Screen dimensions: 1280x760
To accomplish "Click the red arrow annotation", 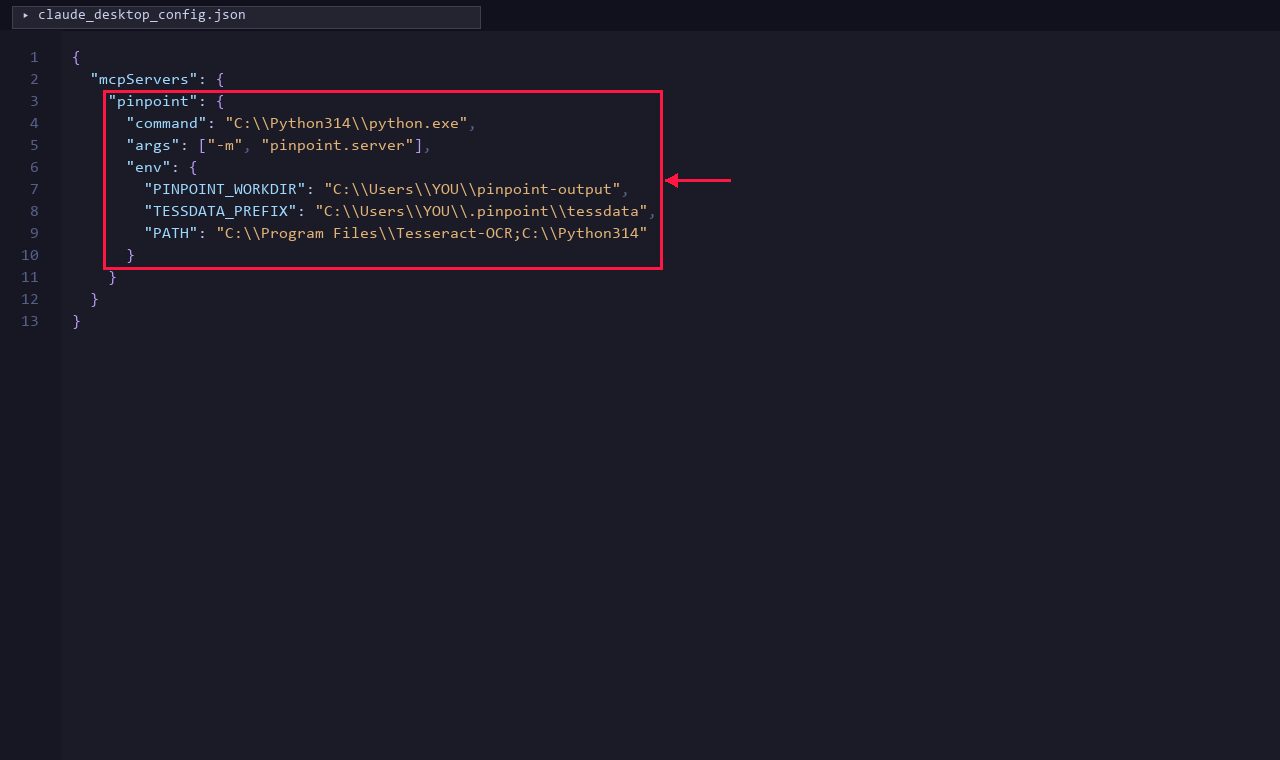I will [x=700, y=181].
